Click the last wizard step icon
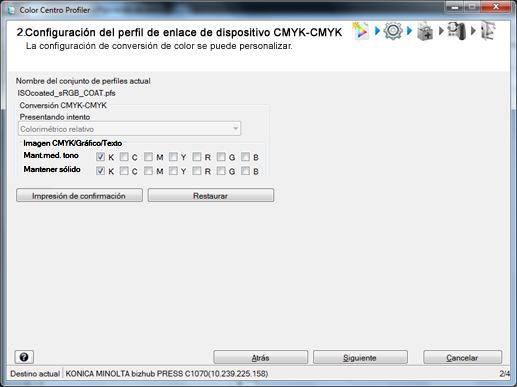Screen dimensions: 517x387 click(488, 31)
